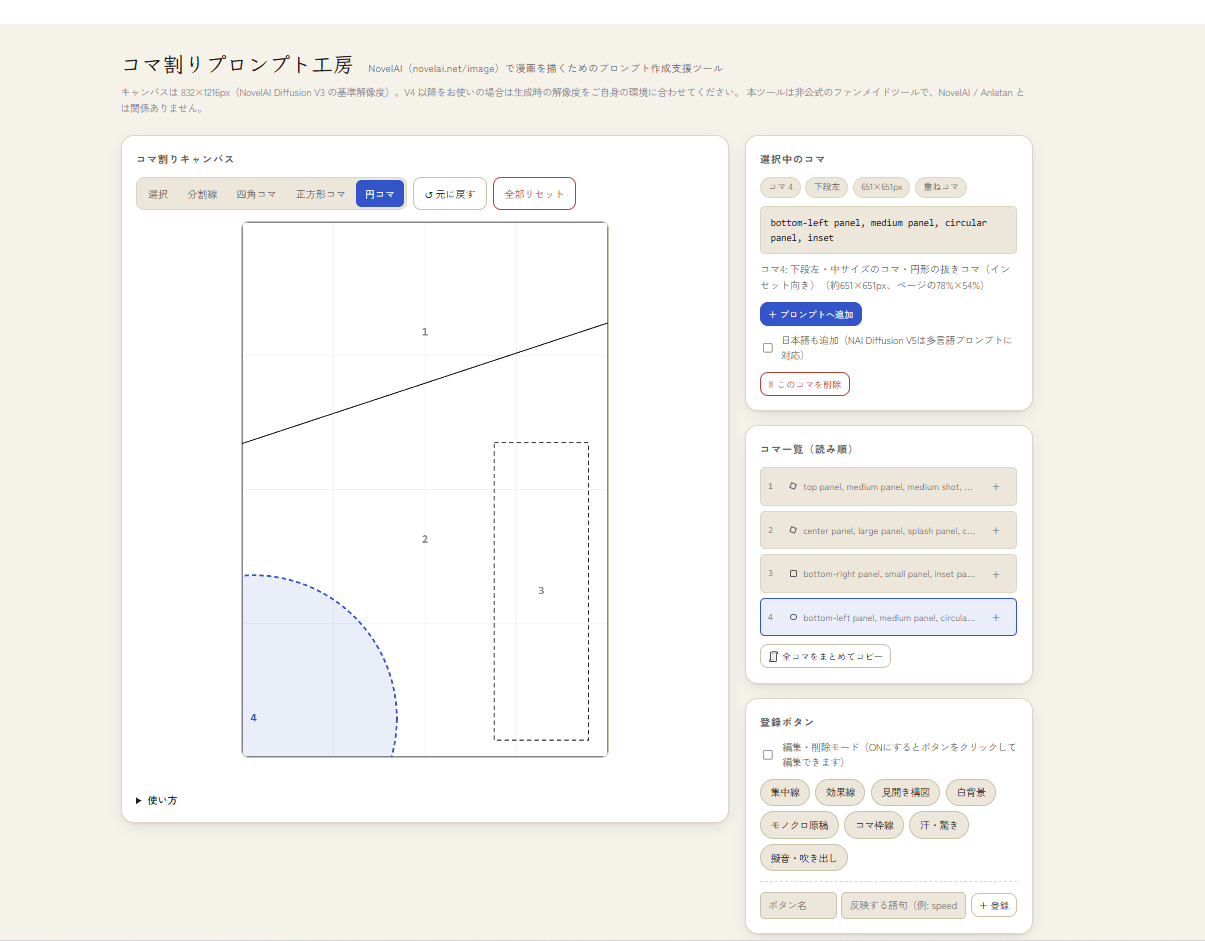
Task: Select dashed inset panel 3 on the canvas
Action: [x=541, y=591]
